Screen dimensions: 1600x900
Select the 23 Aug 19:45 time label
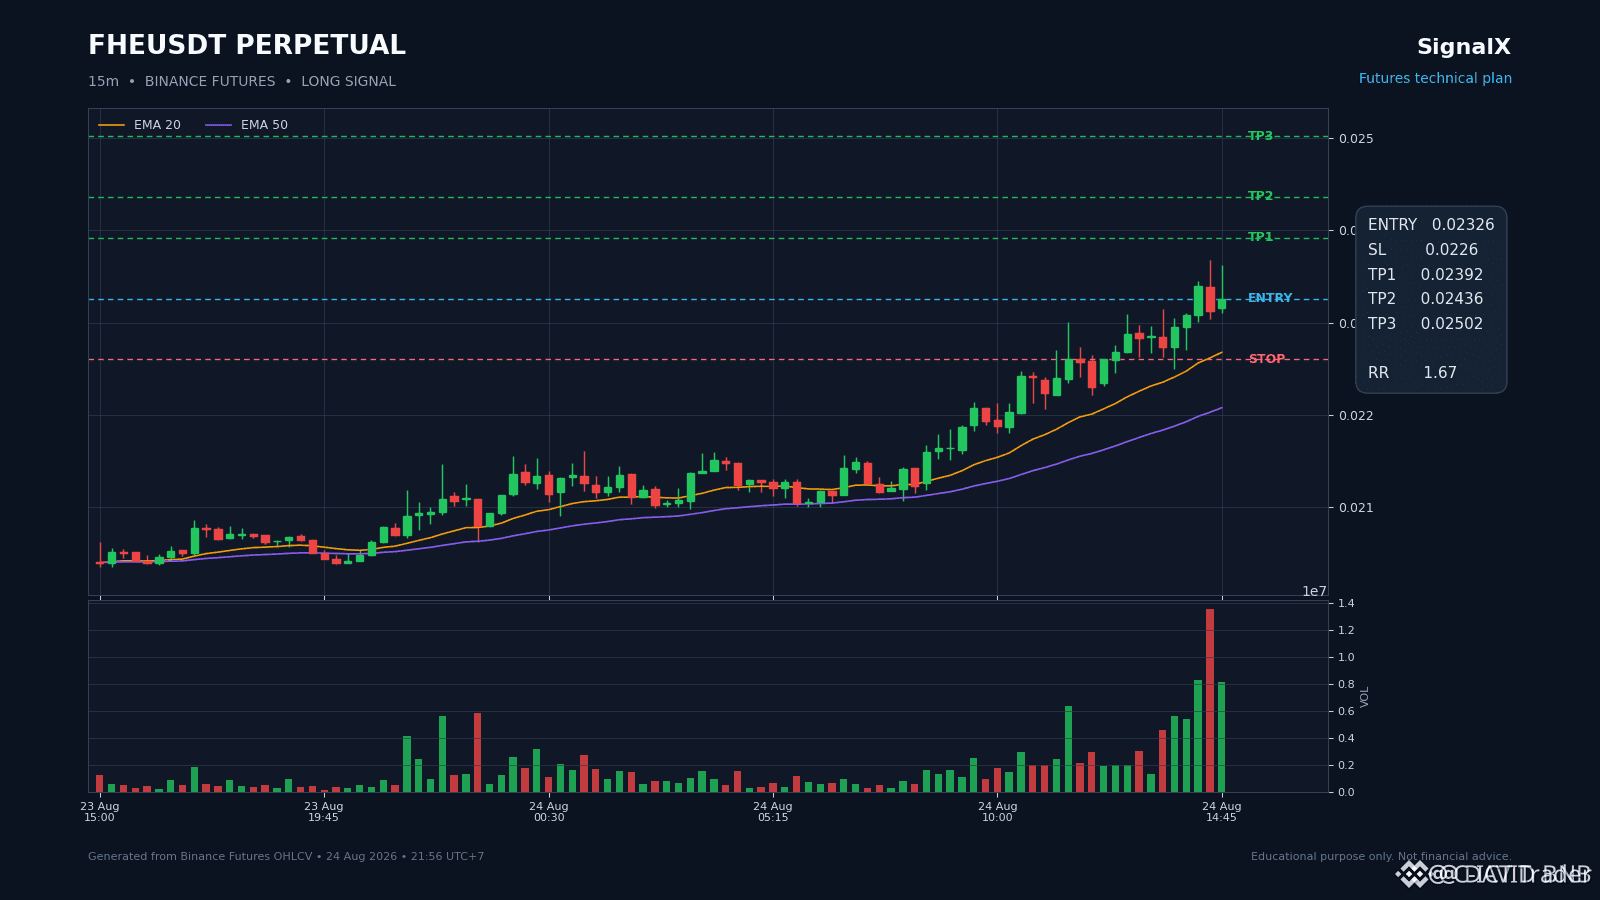(324, 812)
